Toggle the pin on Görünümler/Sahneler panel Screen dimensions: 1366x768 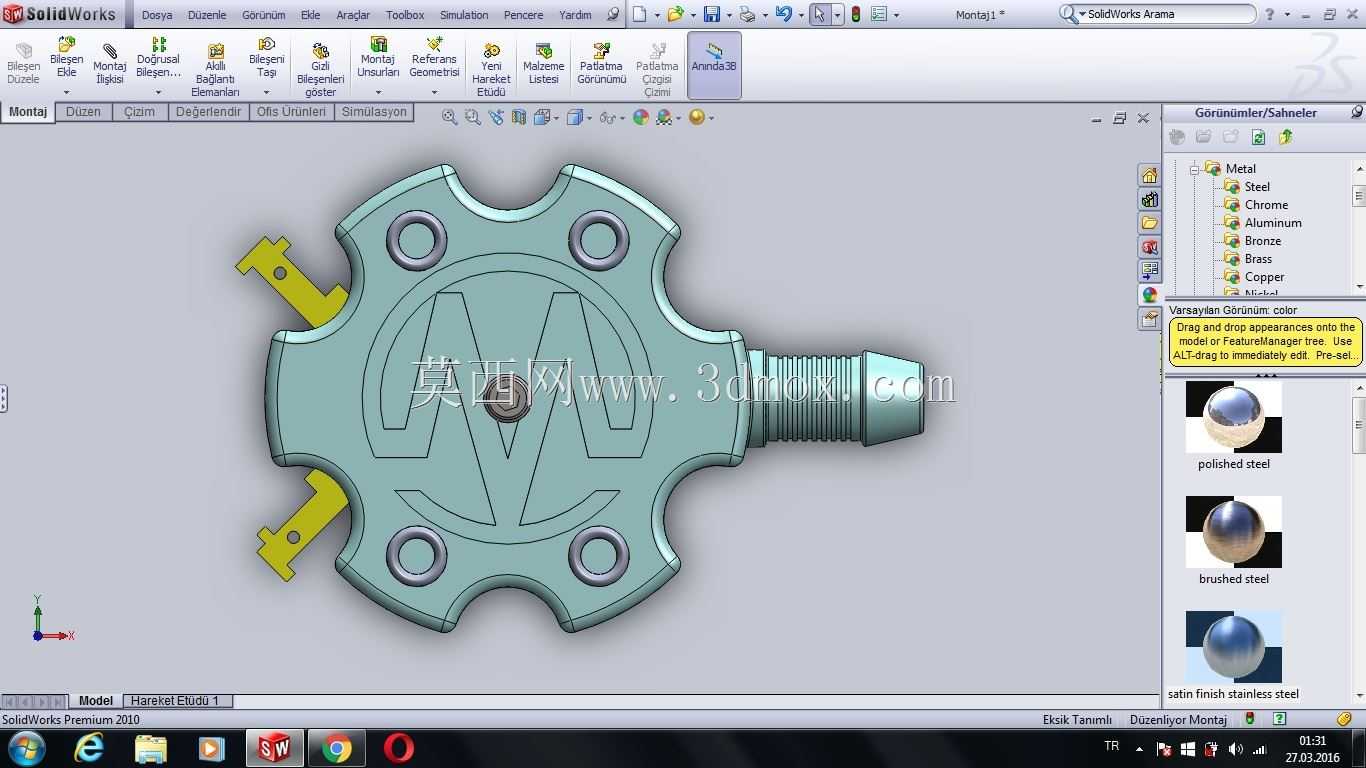pos(1357,112)
